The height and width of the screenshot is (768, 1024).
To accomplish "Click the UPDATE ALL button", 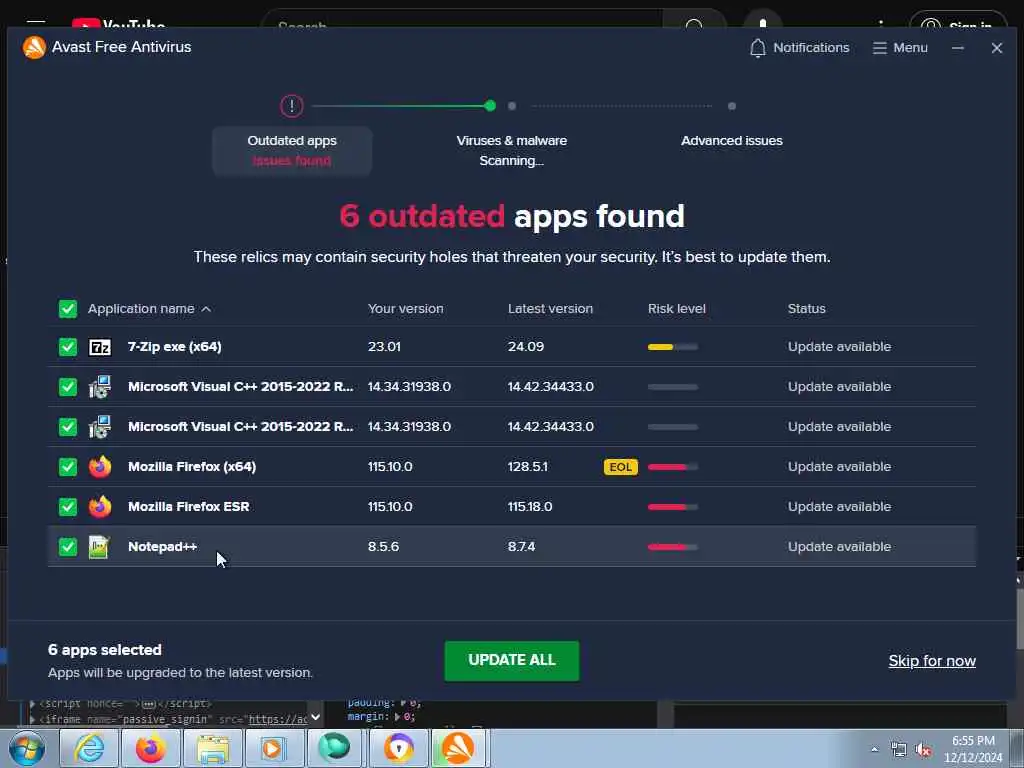I will click(511, 660).
